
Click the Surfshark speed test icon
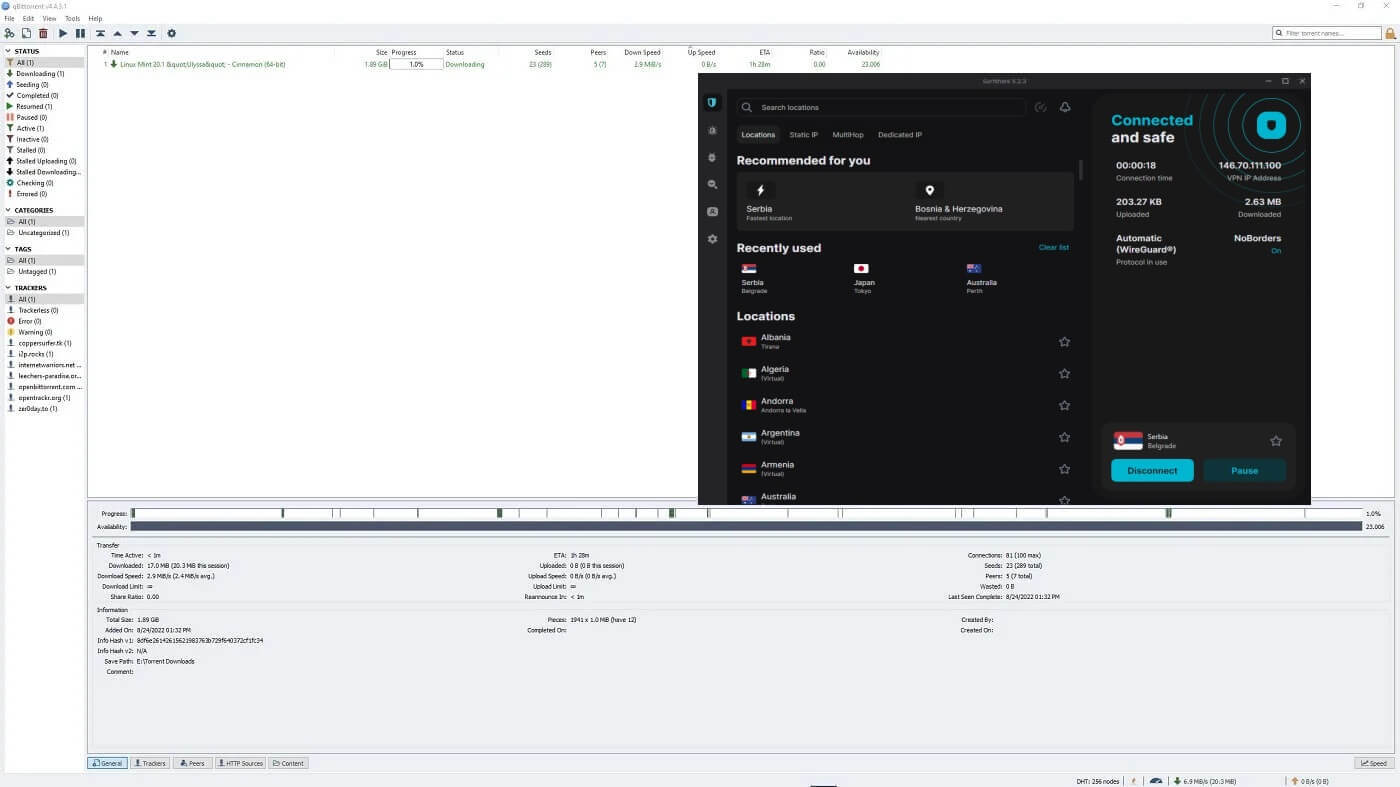tap(1041, 107)
